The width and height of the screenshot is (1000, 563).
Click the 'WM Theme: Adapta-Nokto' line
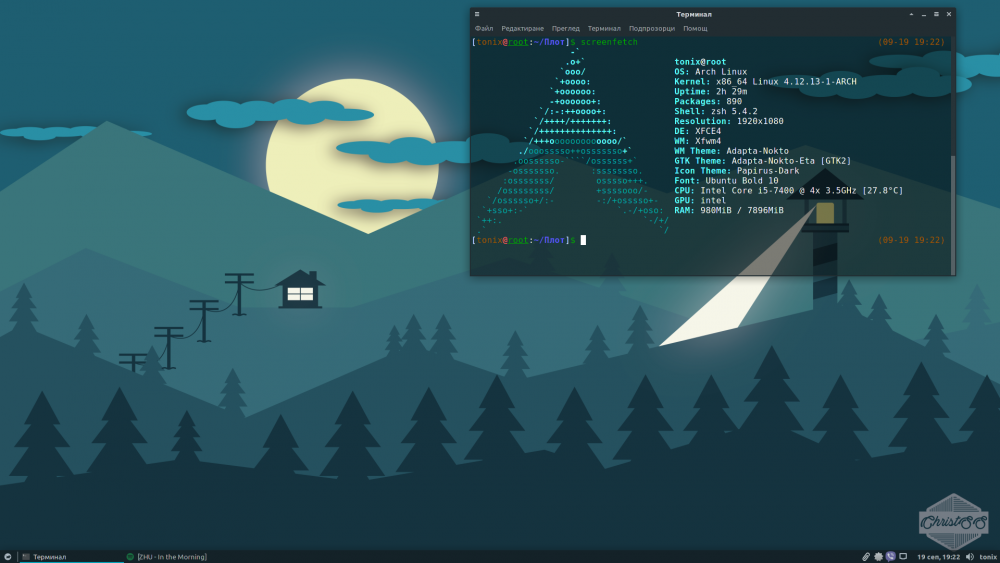click(732, 151)
